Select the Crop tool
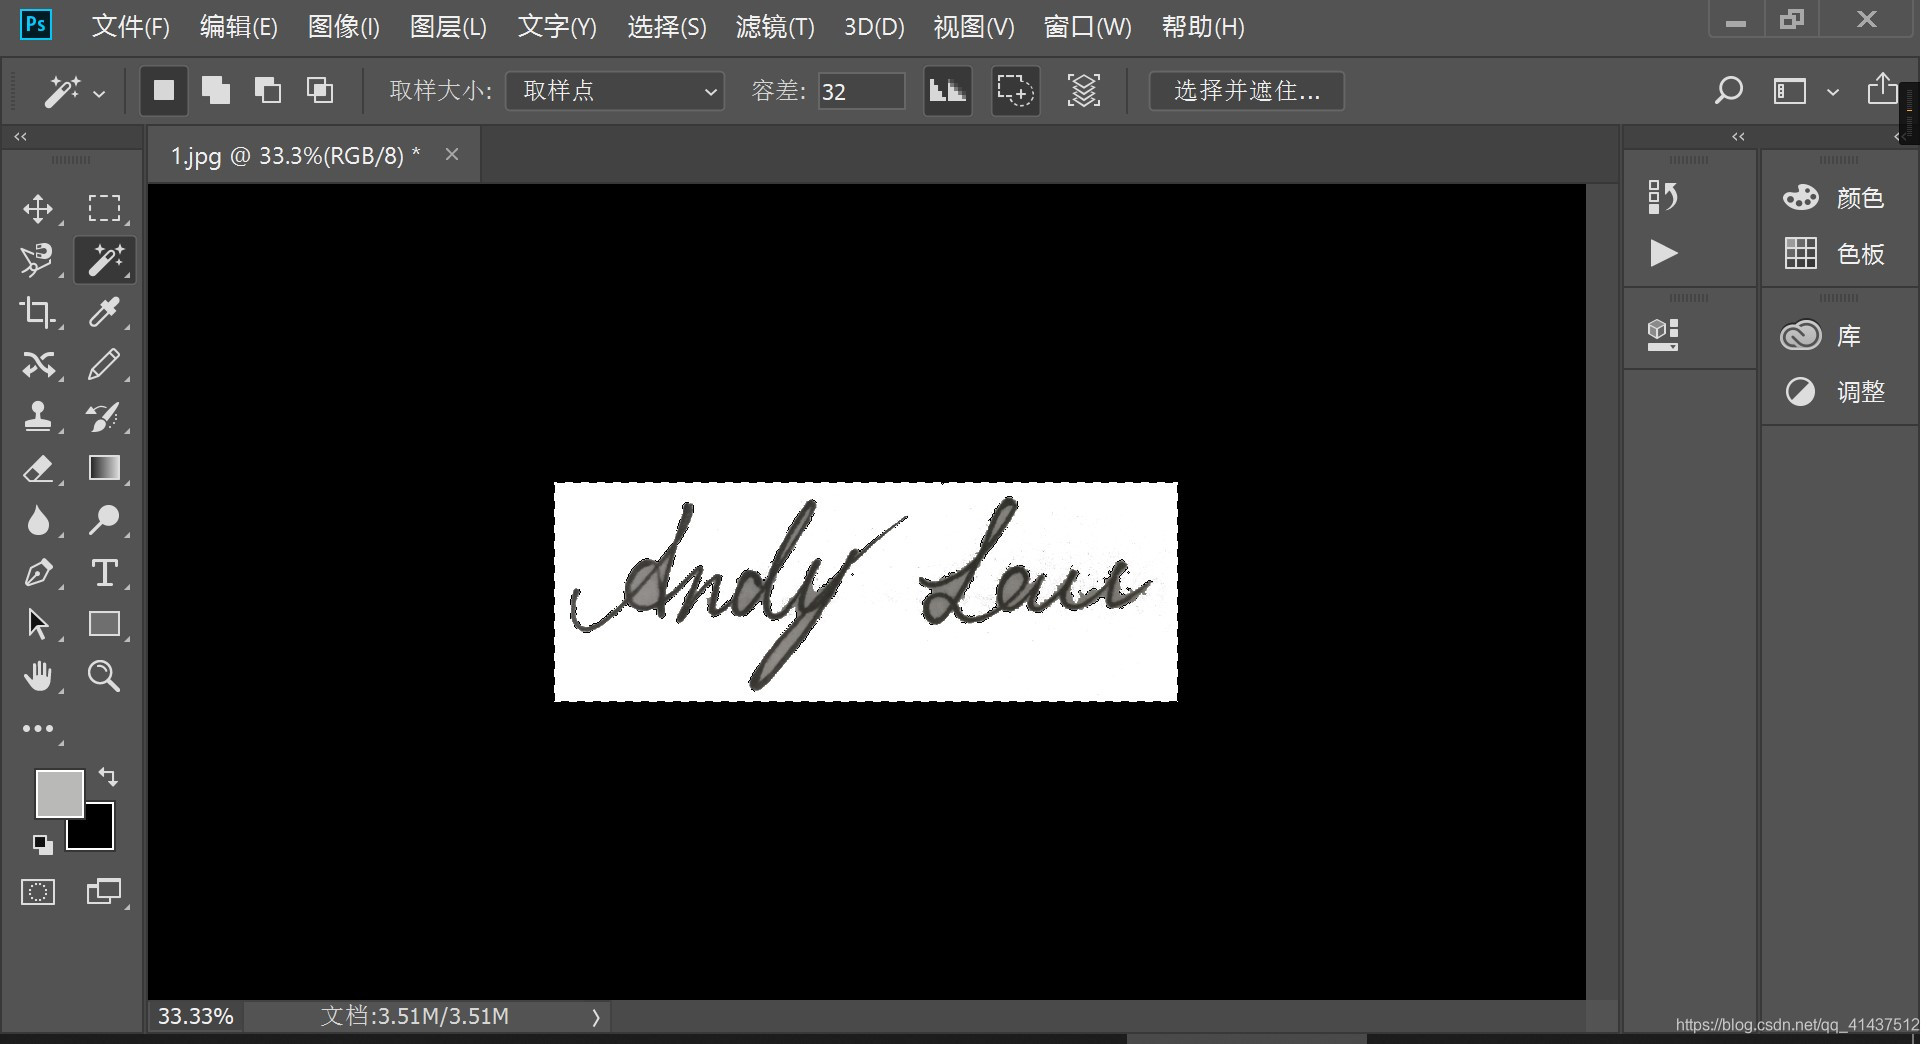The width and height of the screenshot is (1930, 1044). pos(38,313)
